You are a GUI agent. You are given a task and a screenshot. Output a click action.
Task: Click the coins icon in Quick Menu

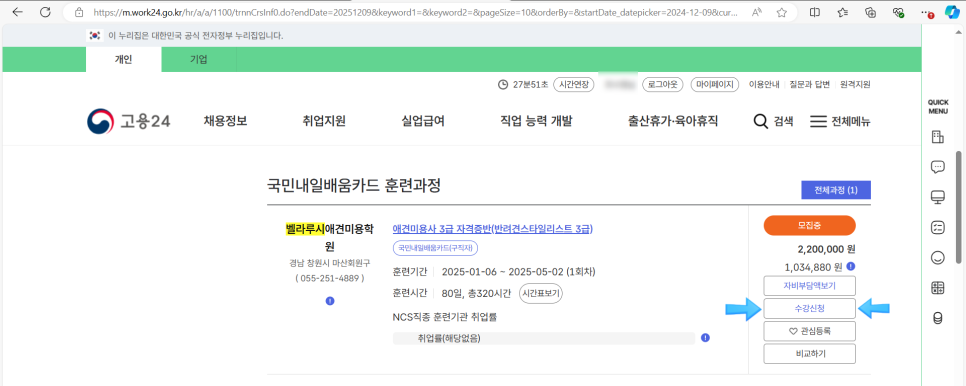coord(938,318)
